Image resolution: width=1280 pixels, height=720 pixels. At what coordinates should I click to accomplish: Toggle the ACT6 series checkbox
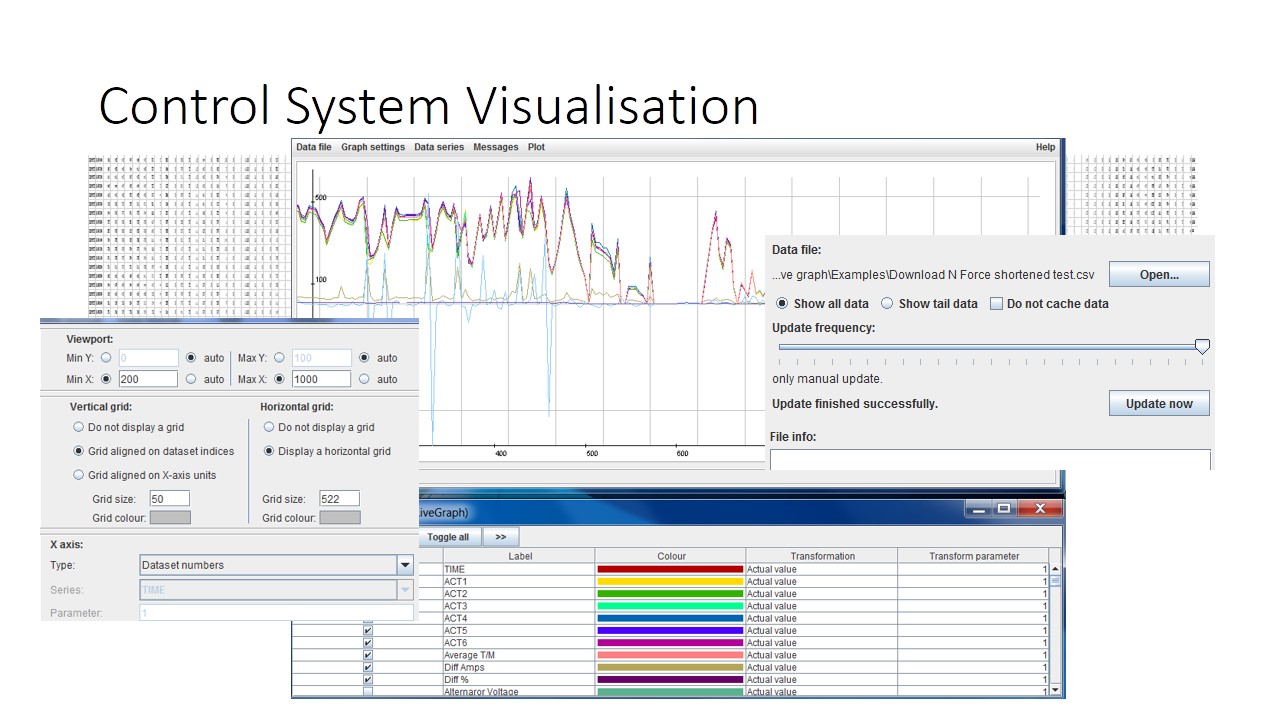pos(368,643)
